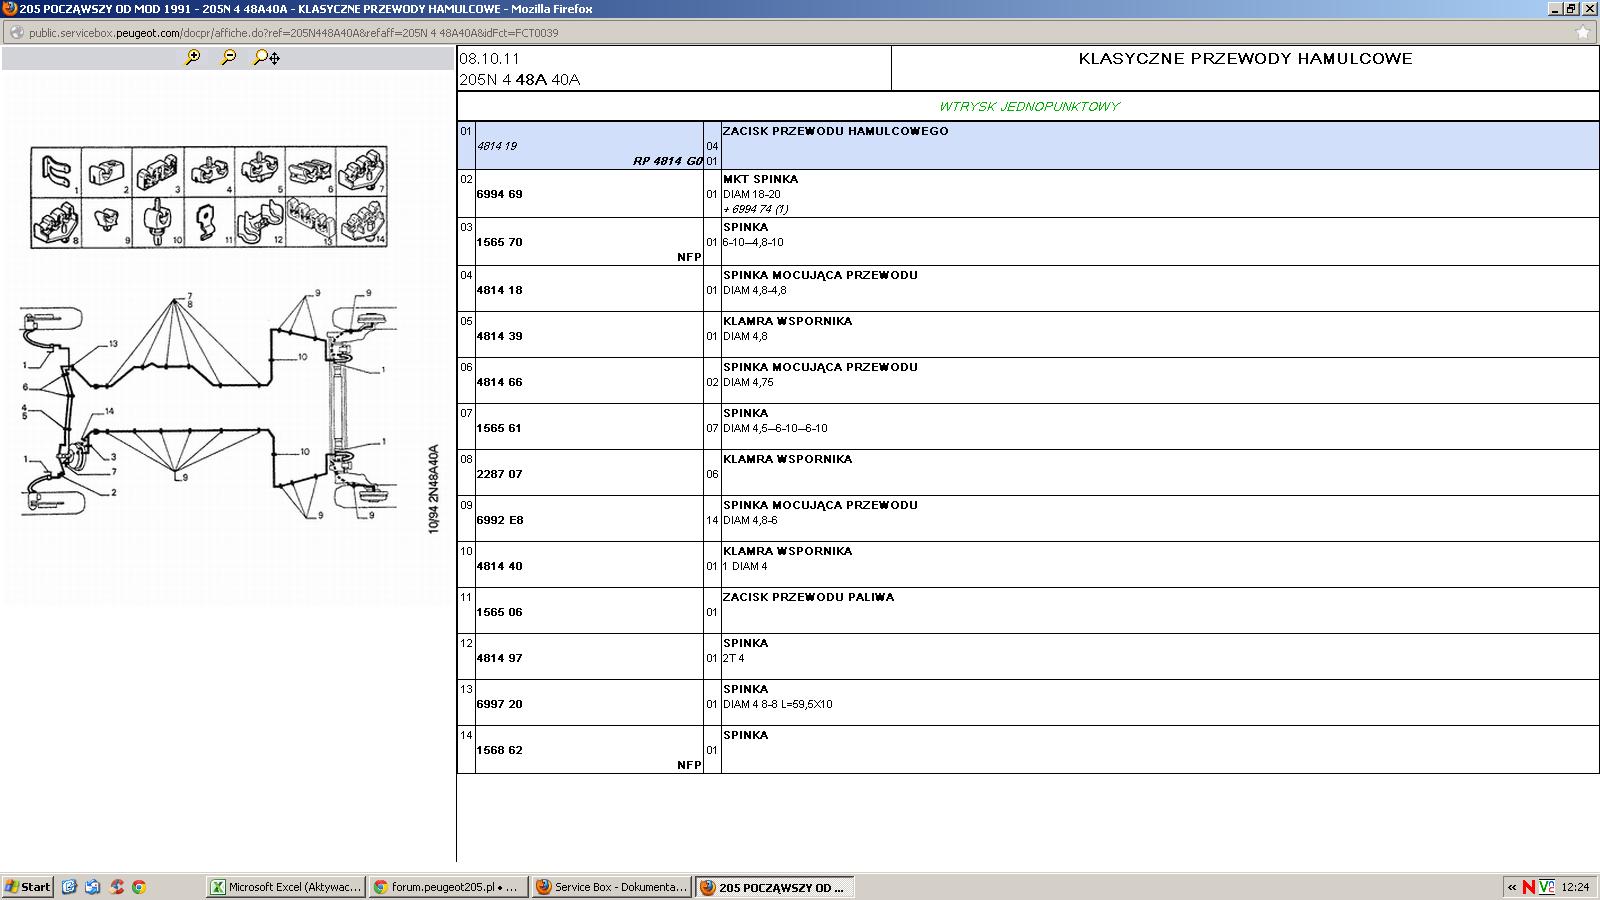Image resolution: width=1600 pixels, height=900 pixels.
Task: Switch to Microsoft Excel taskbar window
Action: [286, 887]
